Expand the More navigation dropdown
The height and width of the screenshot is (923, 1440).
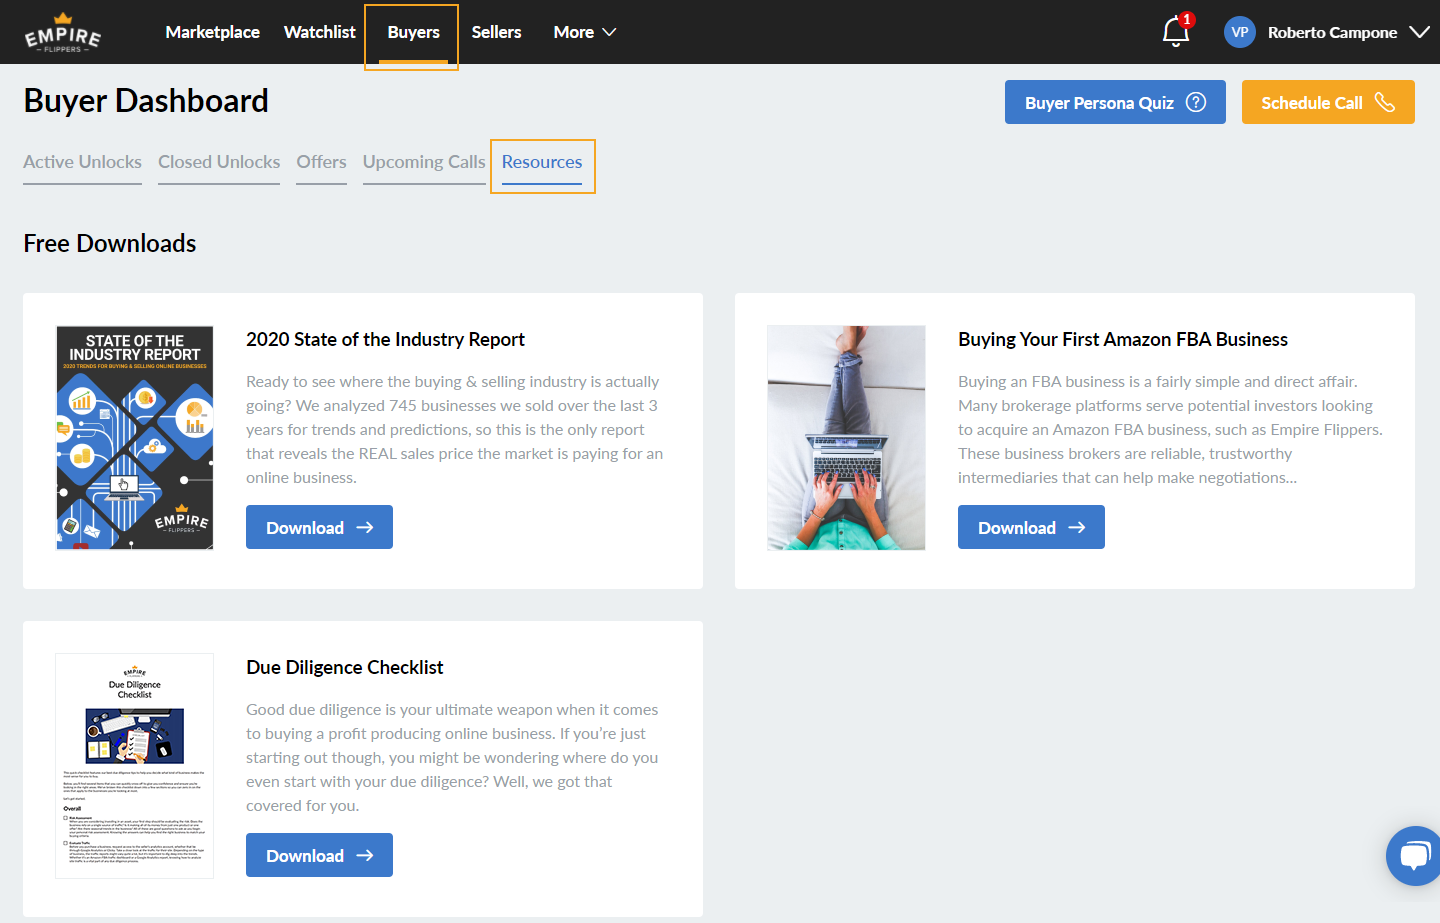[x=585, y=32]
